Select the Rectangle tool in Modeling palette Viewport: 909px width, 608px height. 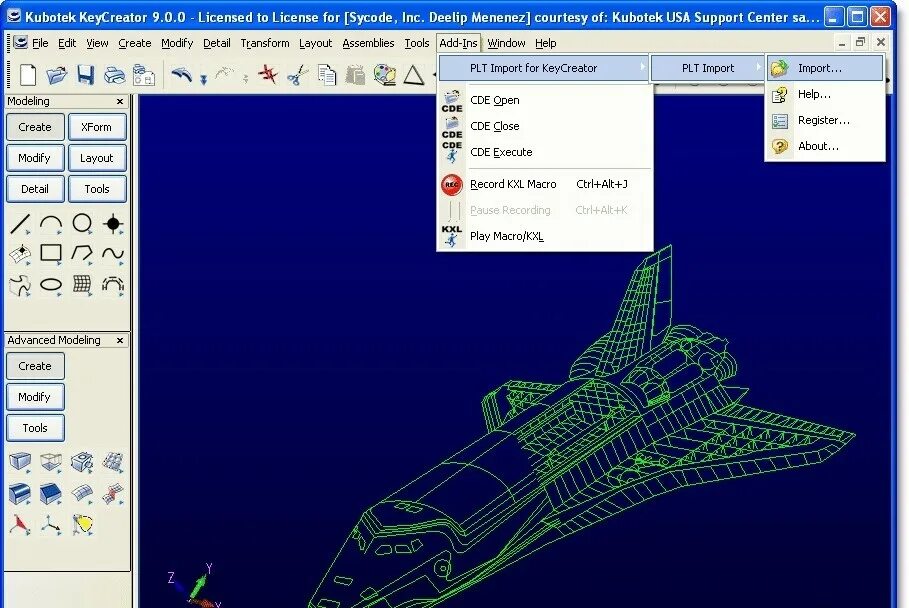[51, 253]
